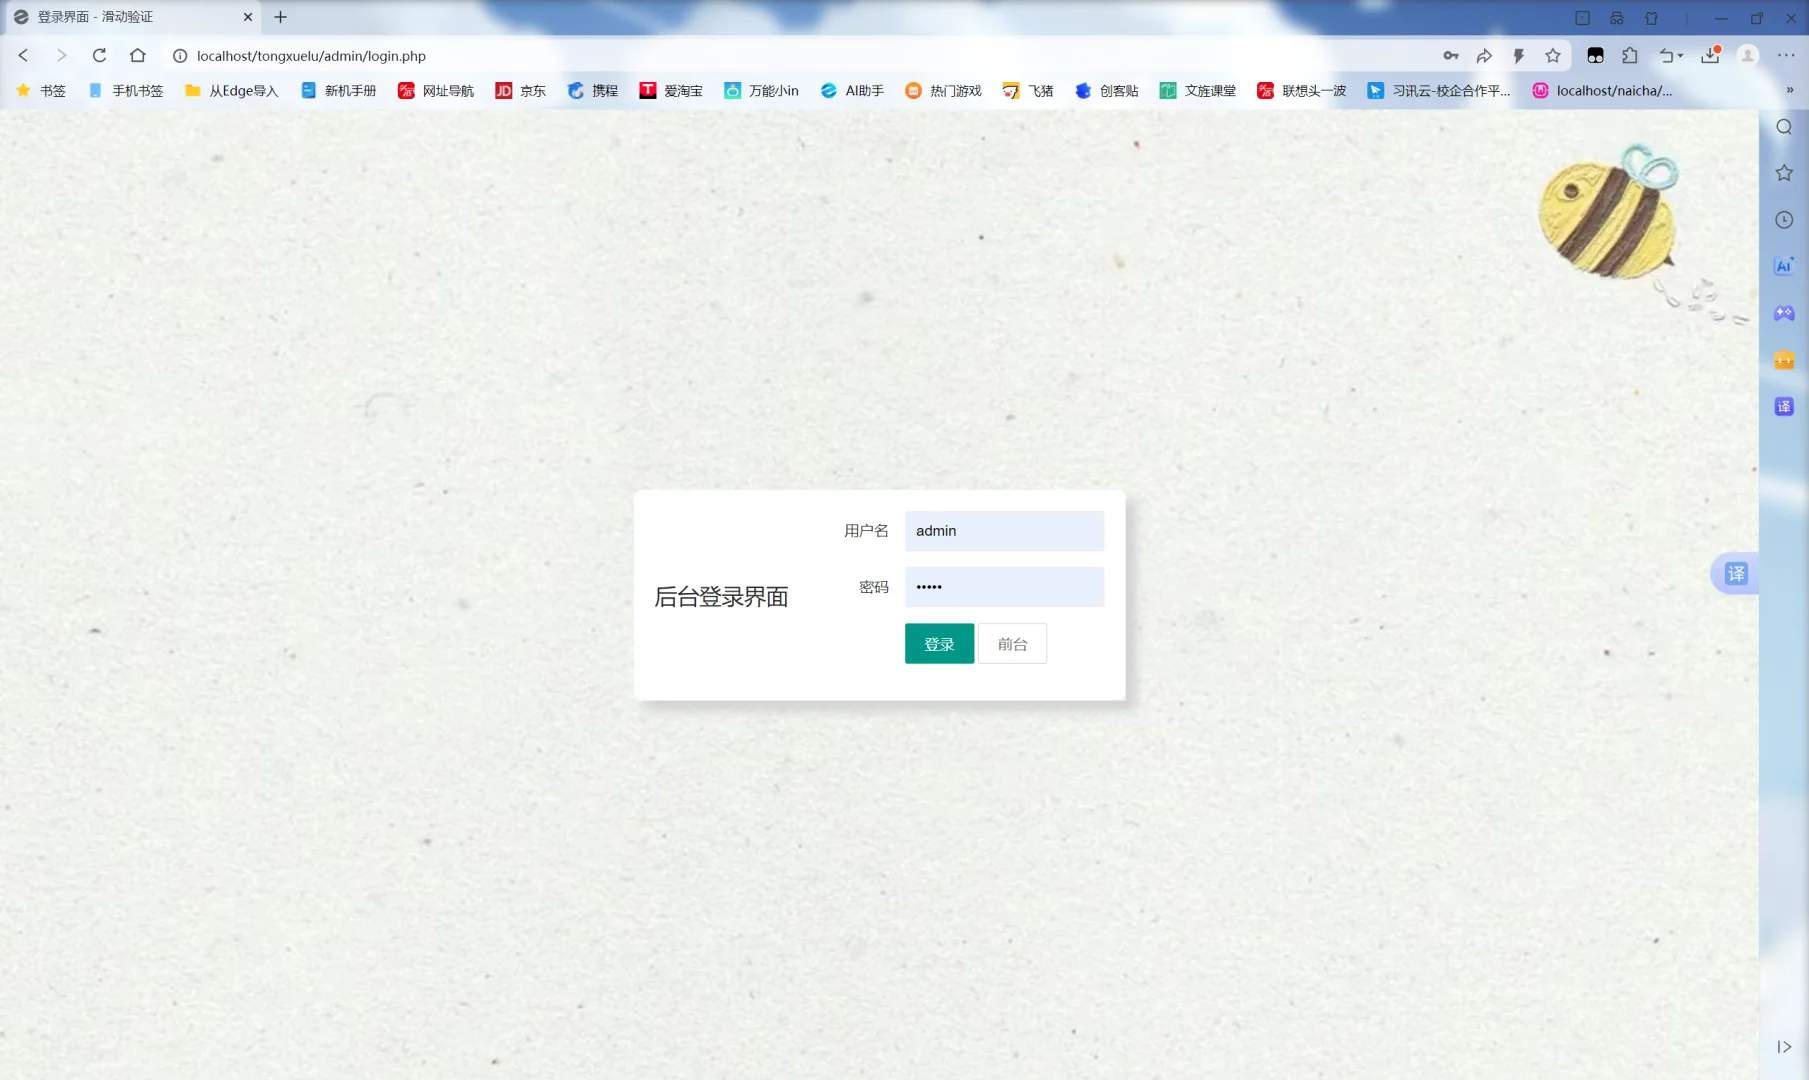Open browsing history from the sidebar clock icon
This screenshot has height=1080, width=1809.
pyautogui.click(x=1784, y=219)
